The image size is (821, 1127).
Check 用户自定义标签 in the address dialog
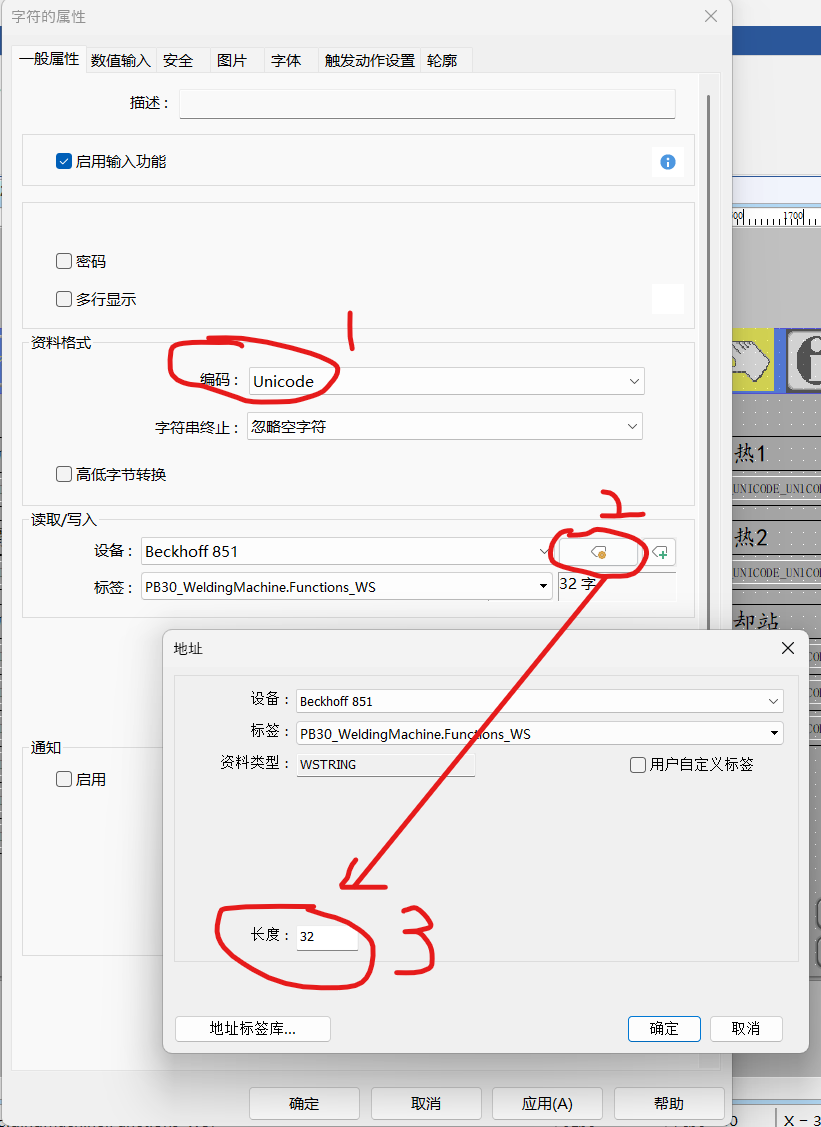[x=638, y=765]
